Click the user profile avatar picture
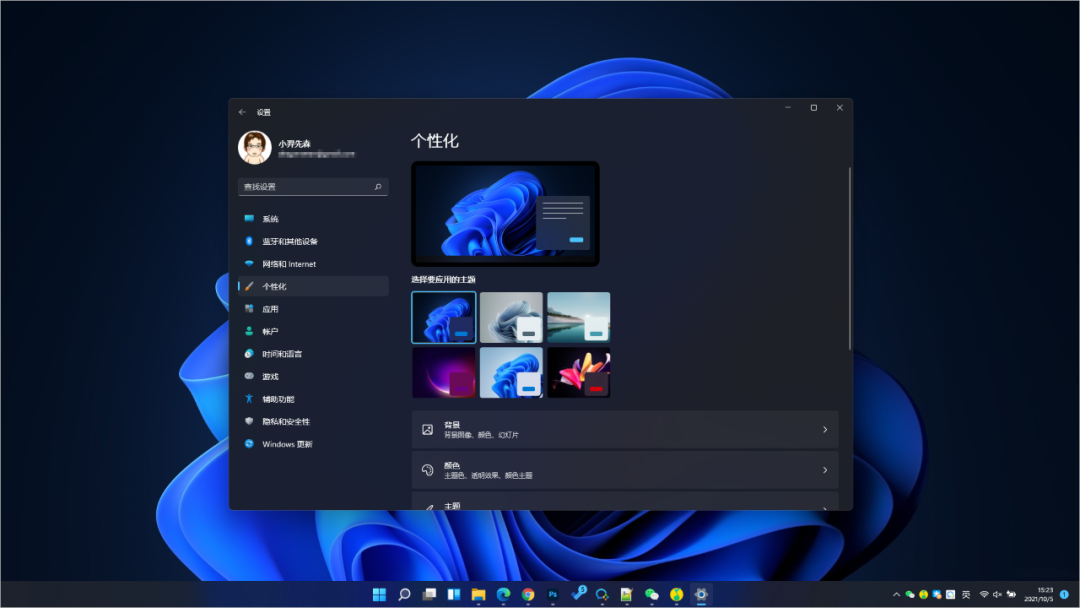 coord(255,147)
